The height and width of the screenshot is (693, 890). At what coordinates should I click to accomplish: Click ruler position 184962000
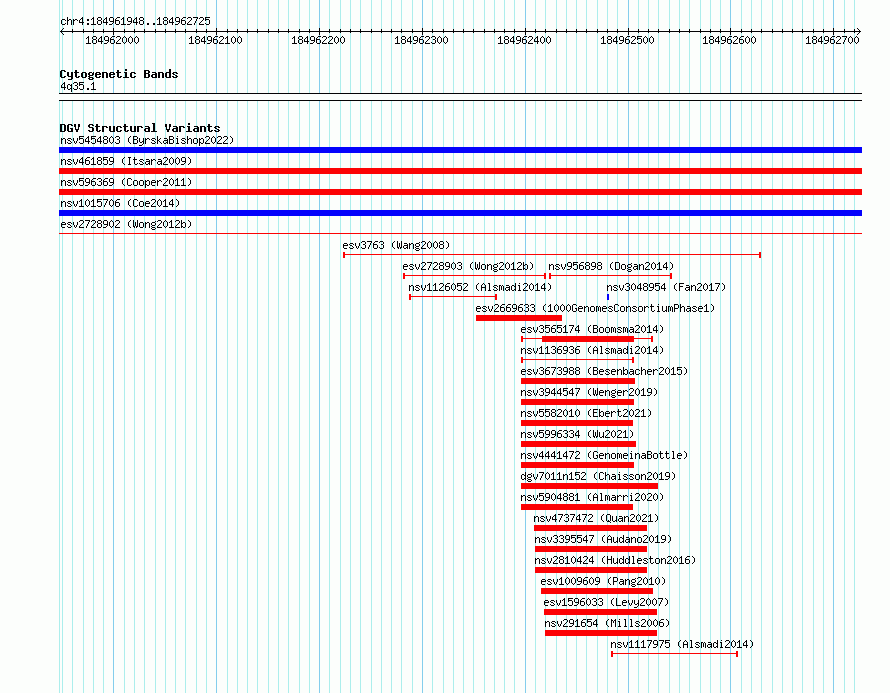pyautogui.click(x=112, y=40)
